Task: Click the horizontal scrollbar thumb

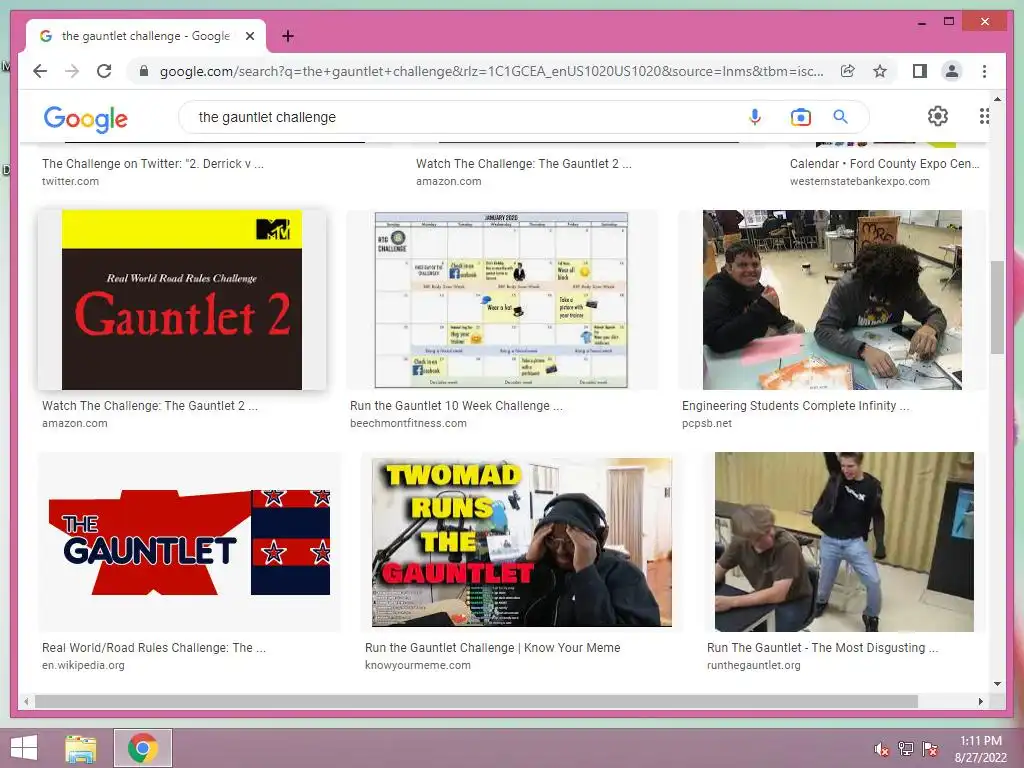Action: [476, 701]
